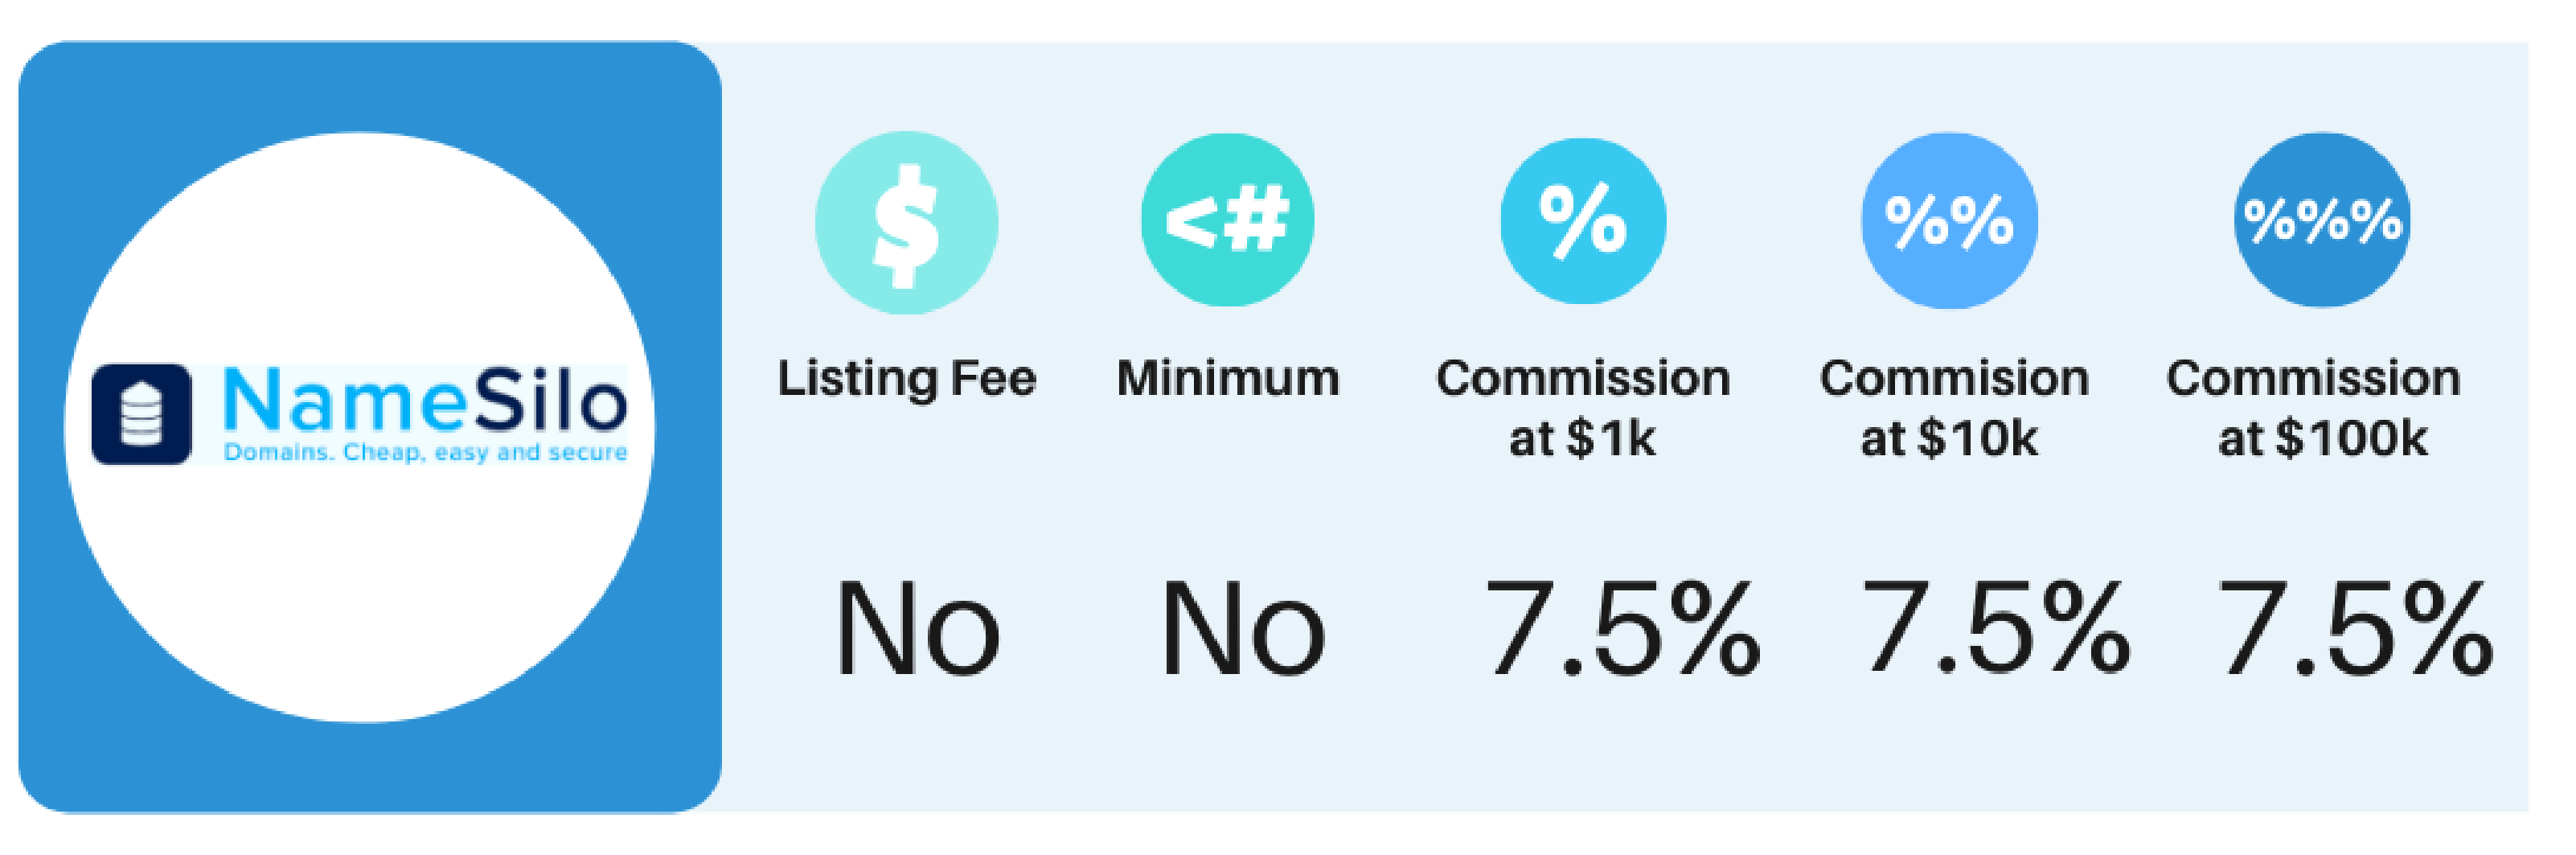The width and height of the screenshot is (2576, 855).
Task: Click the white circular NameSilo logo badge
Action: tap(360, 427)
